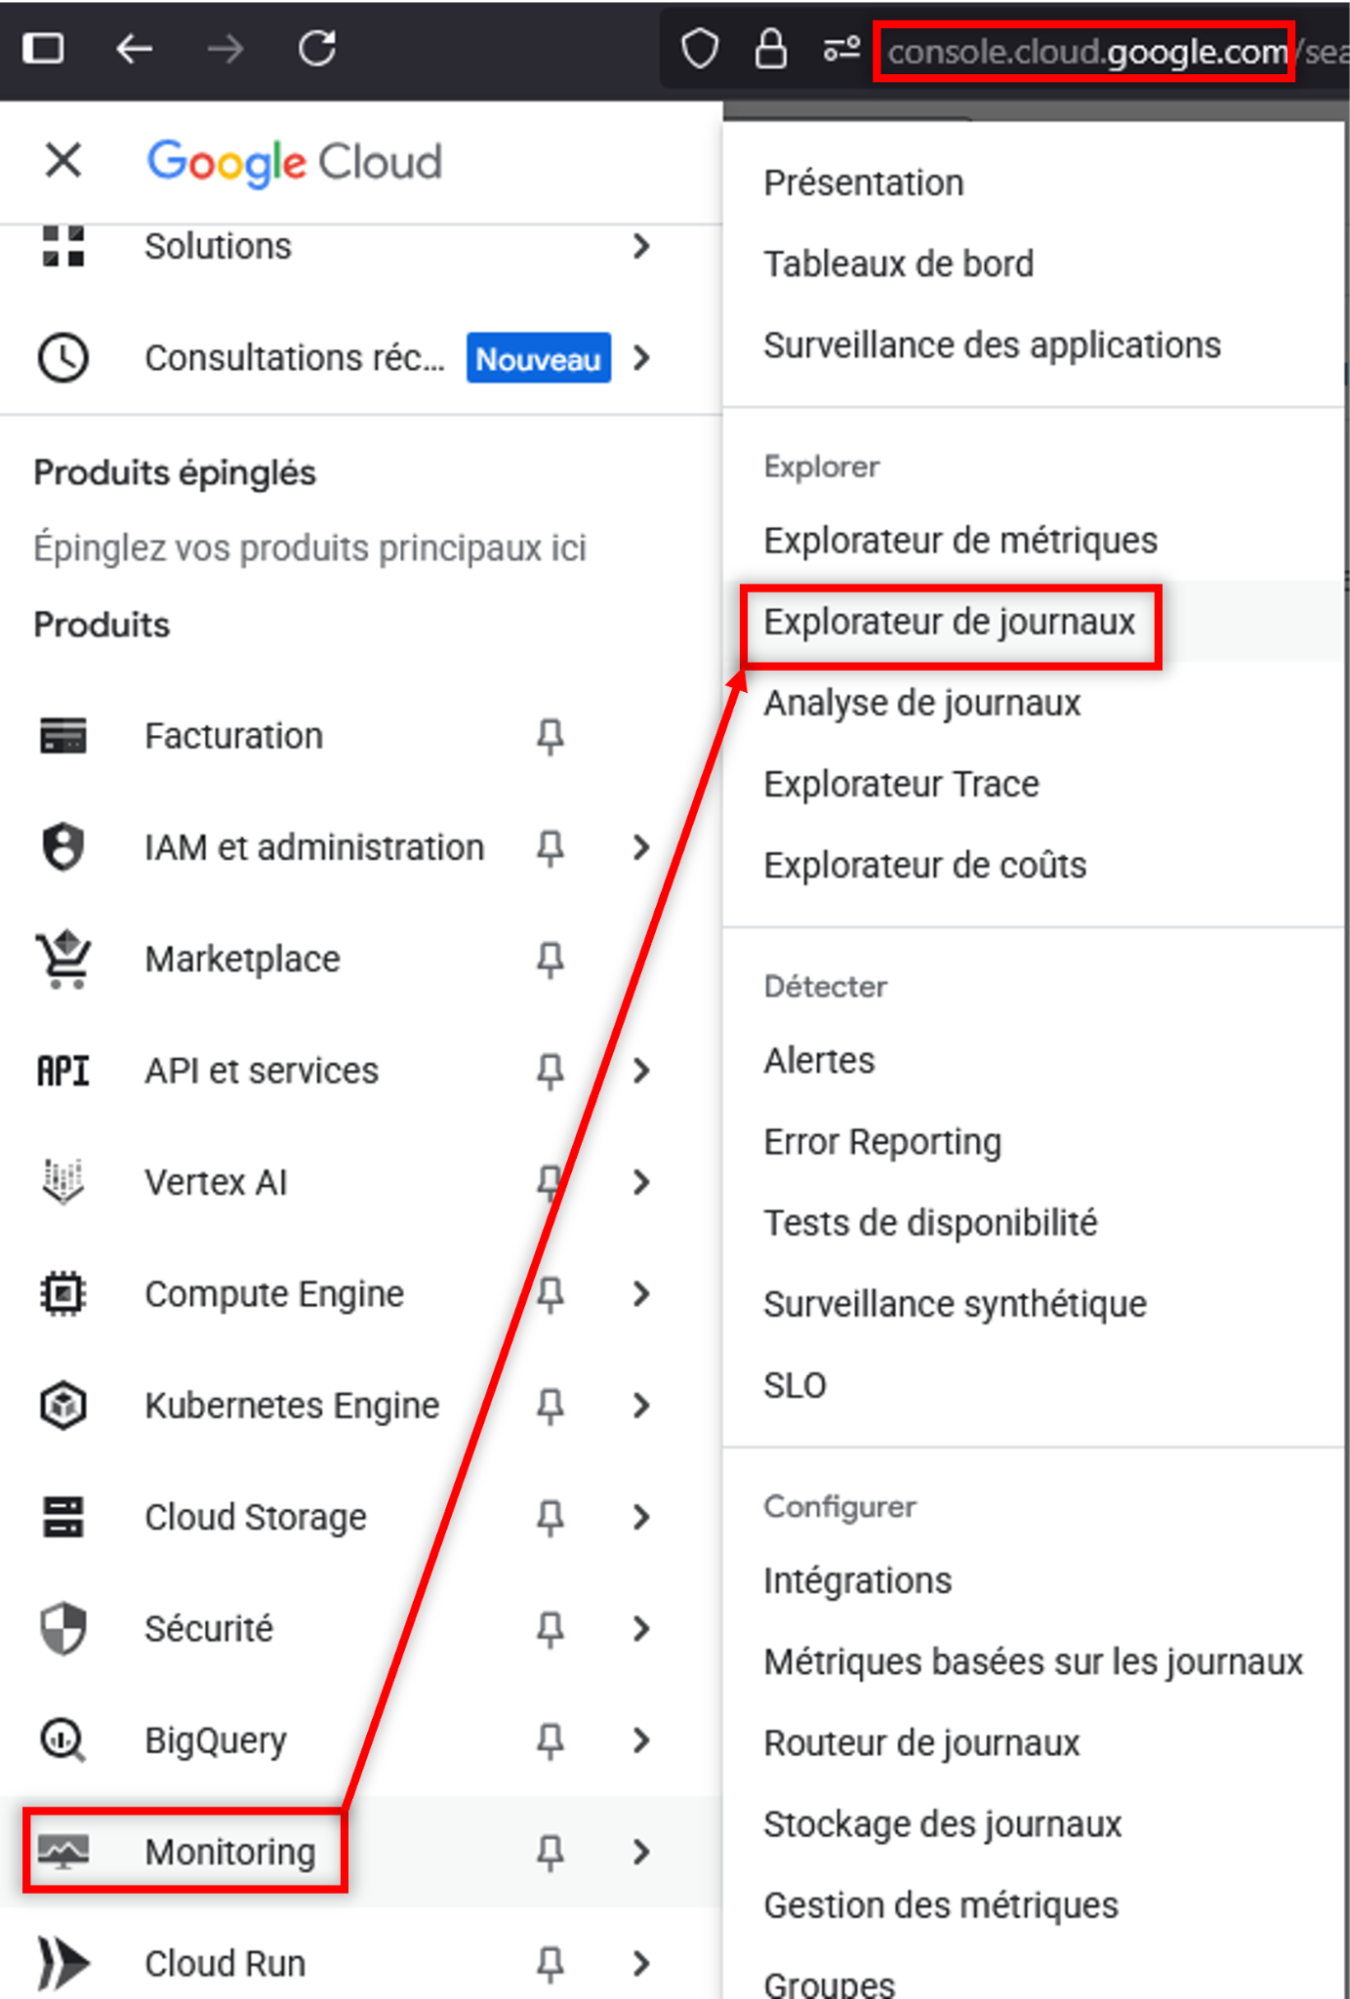
Task: Click the Marketplace shopping cart icon
Action: coord(63,959)
